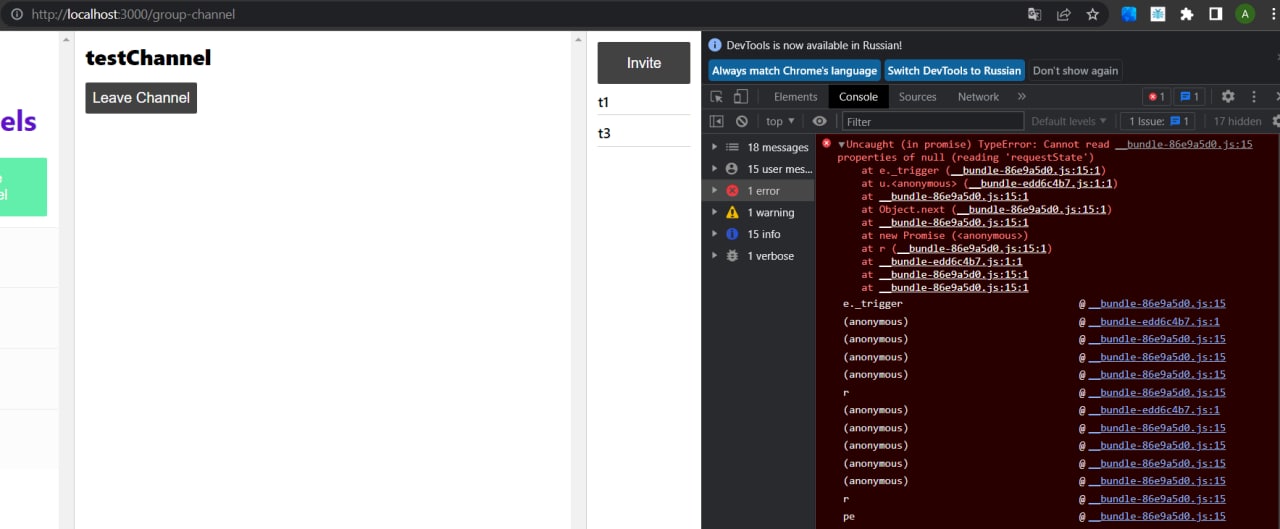Click chat pane scrollbar up arrow

[578, 39]
